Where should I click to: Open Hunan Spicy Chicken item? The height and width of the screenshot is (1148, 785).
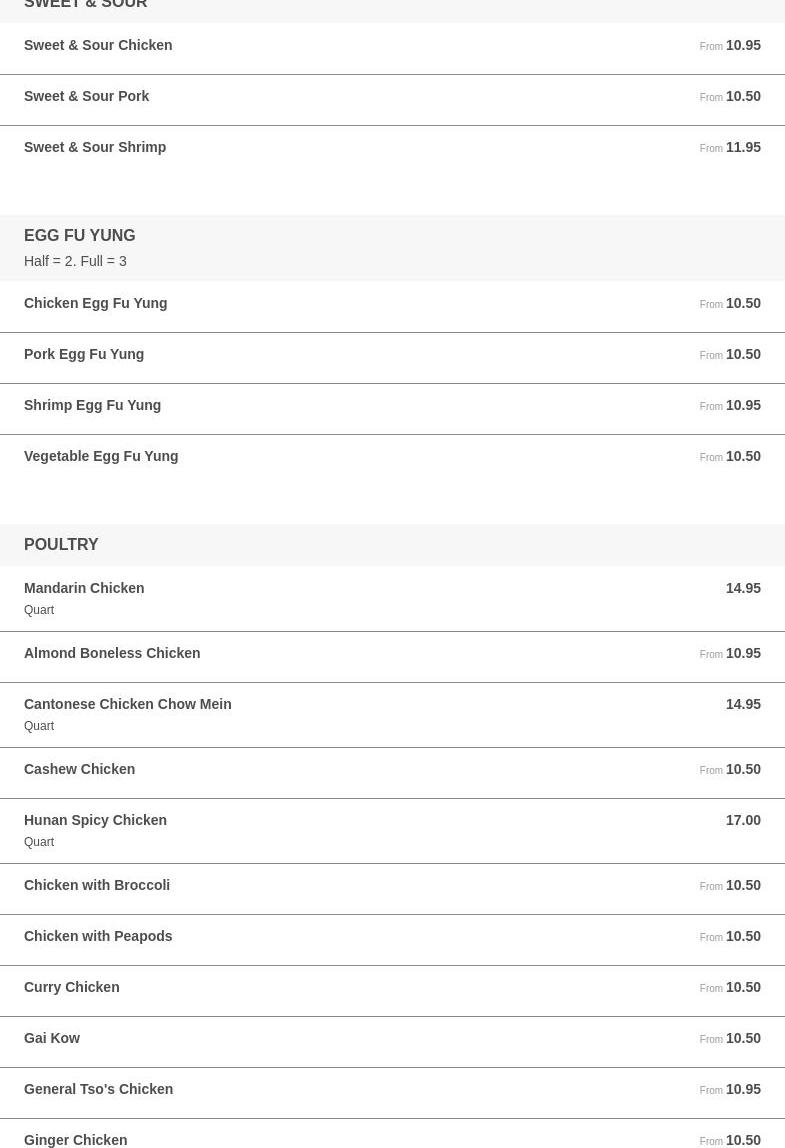tap(392, 831)
